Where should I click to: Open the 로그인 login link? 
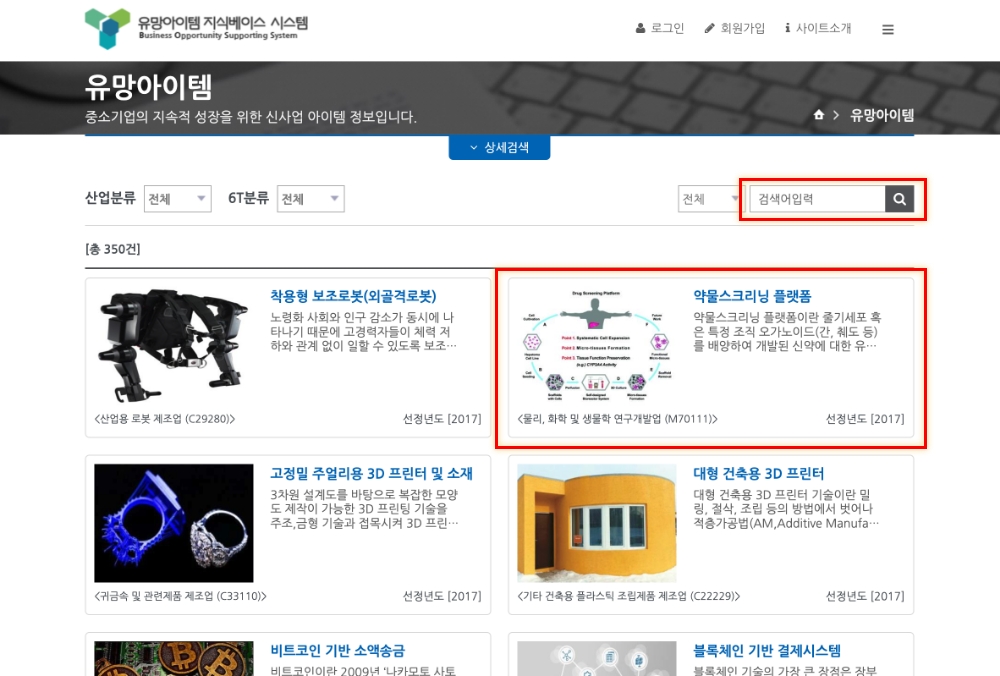pyautogui.click(x=660, y=28)
